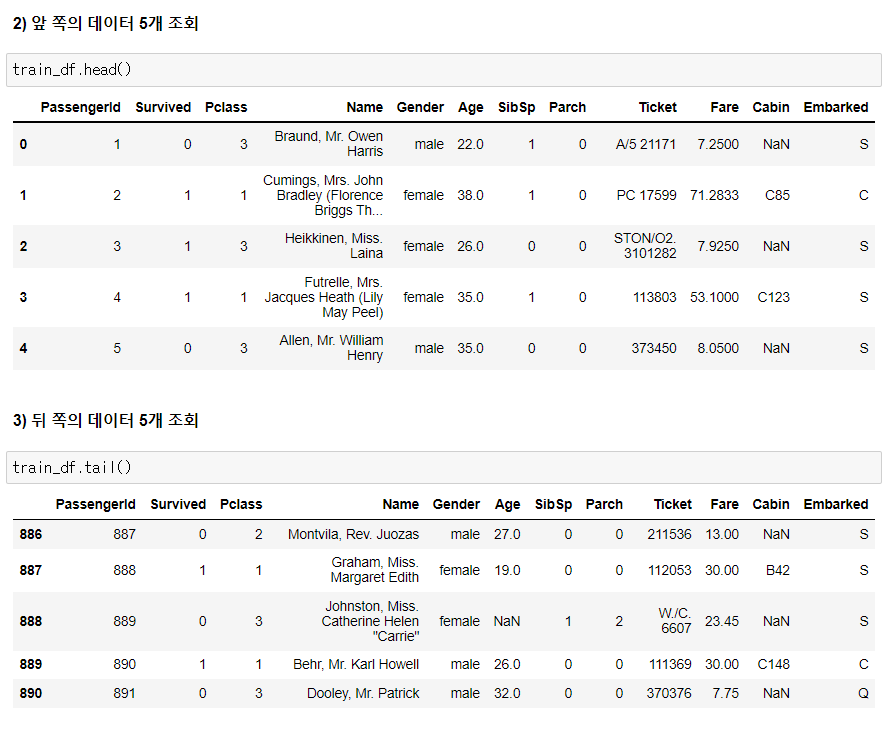Click the Embarked header in tail table
This screenshot has height=730, width=893.
836,505
